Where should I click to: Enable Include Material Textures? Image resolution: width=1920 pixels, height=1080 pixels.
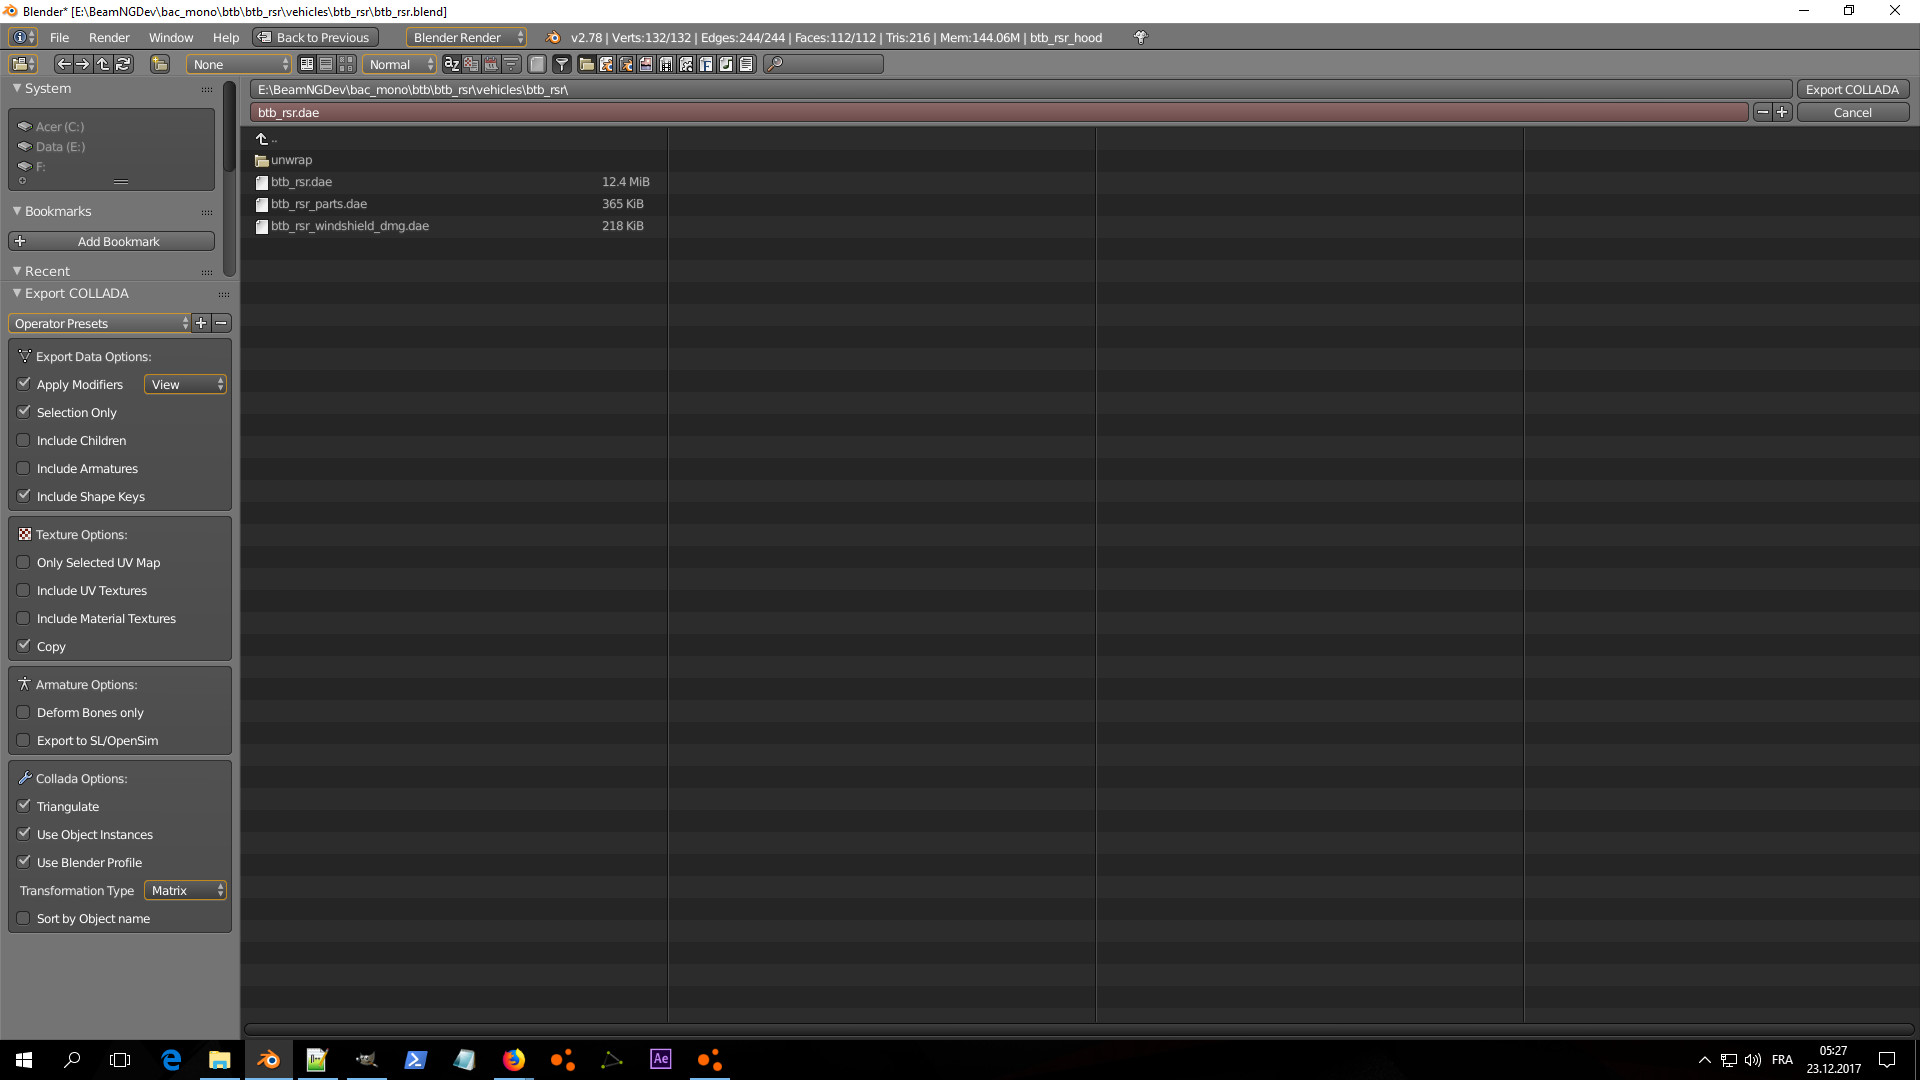pos(24,618)
